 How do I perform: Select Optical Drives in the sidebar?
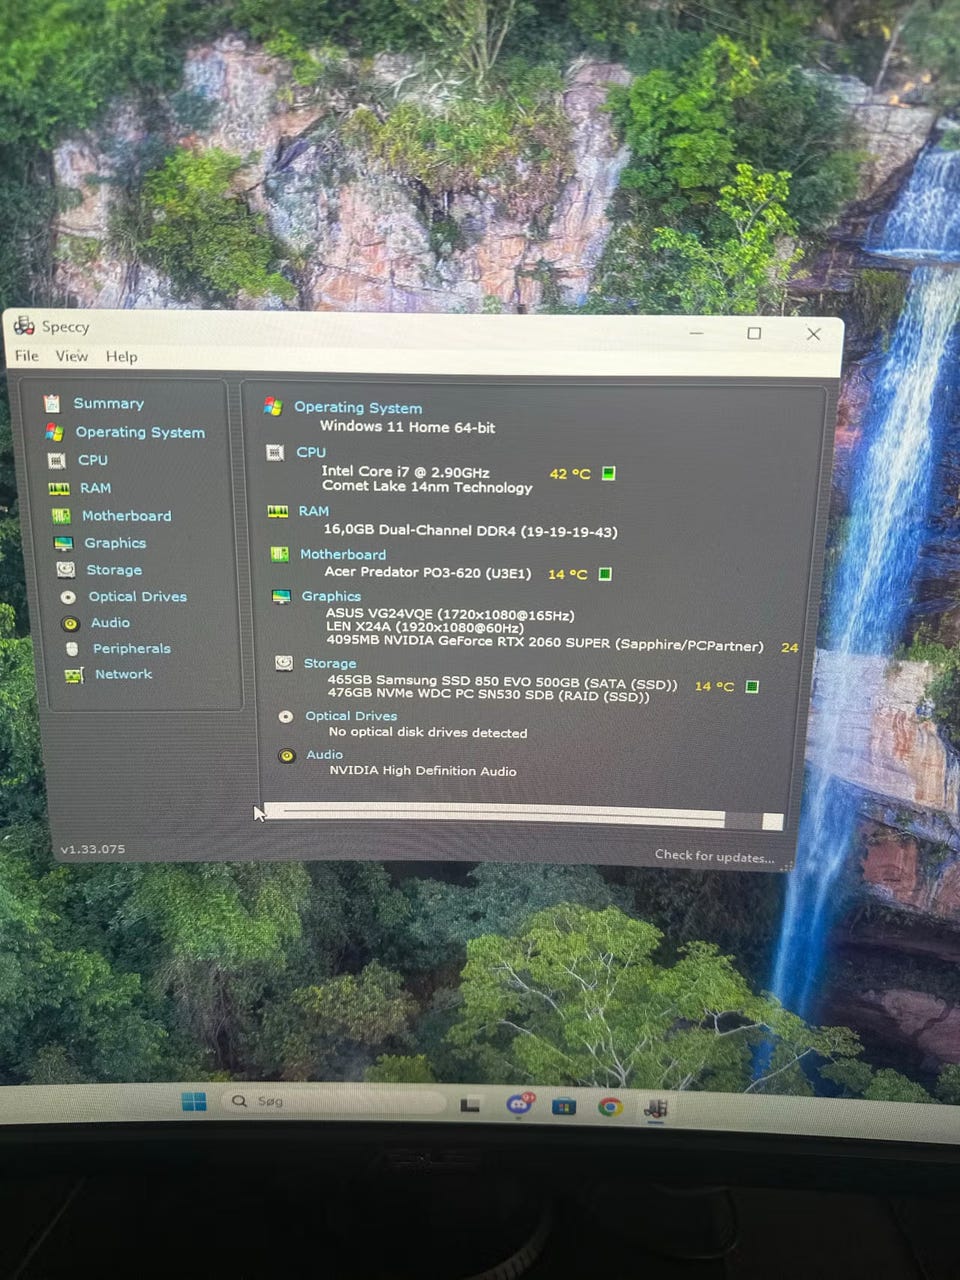[x=137, y=597]
